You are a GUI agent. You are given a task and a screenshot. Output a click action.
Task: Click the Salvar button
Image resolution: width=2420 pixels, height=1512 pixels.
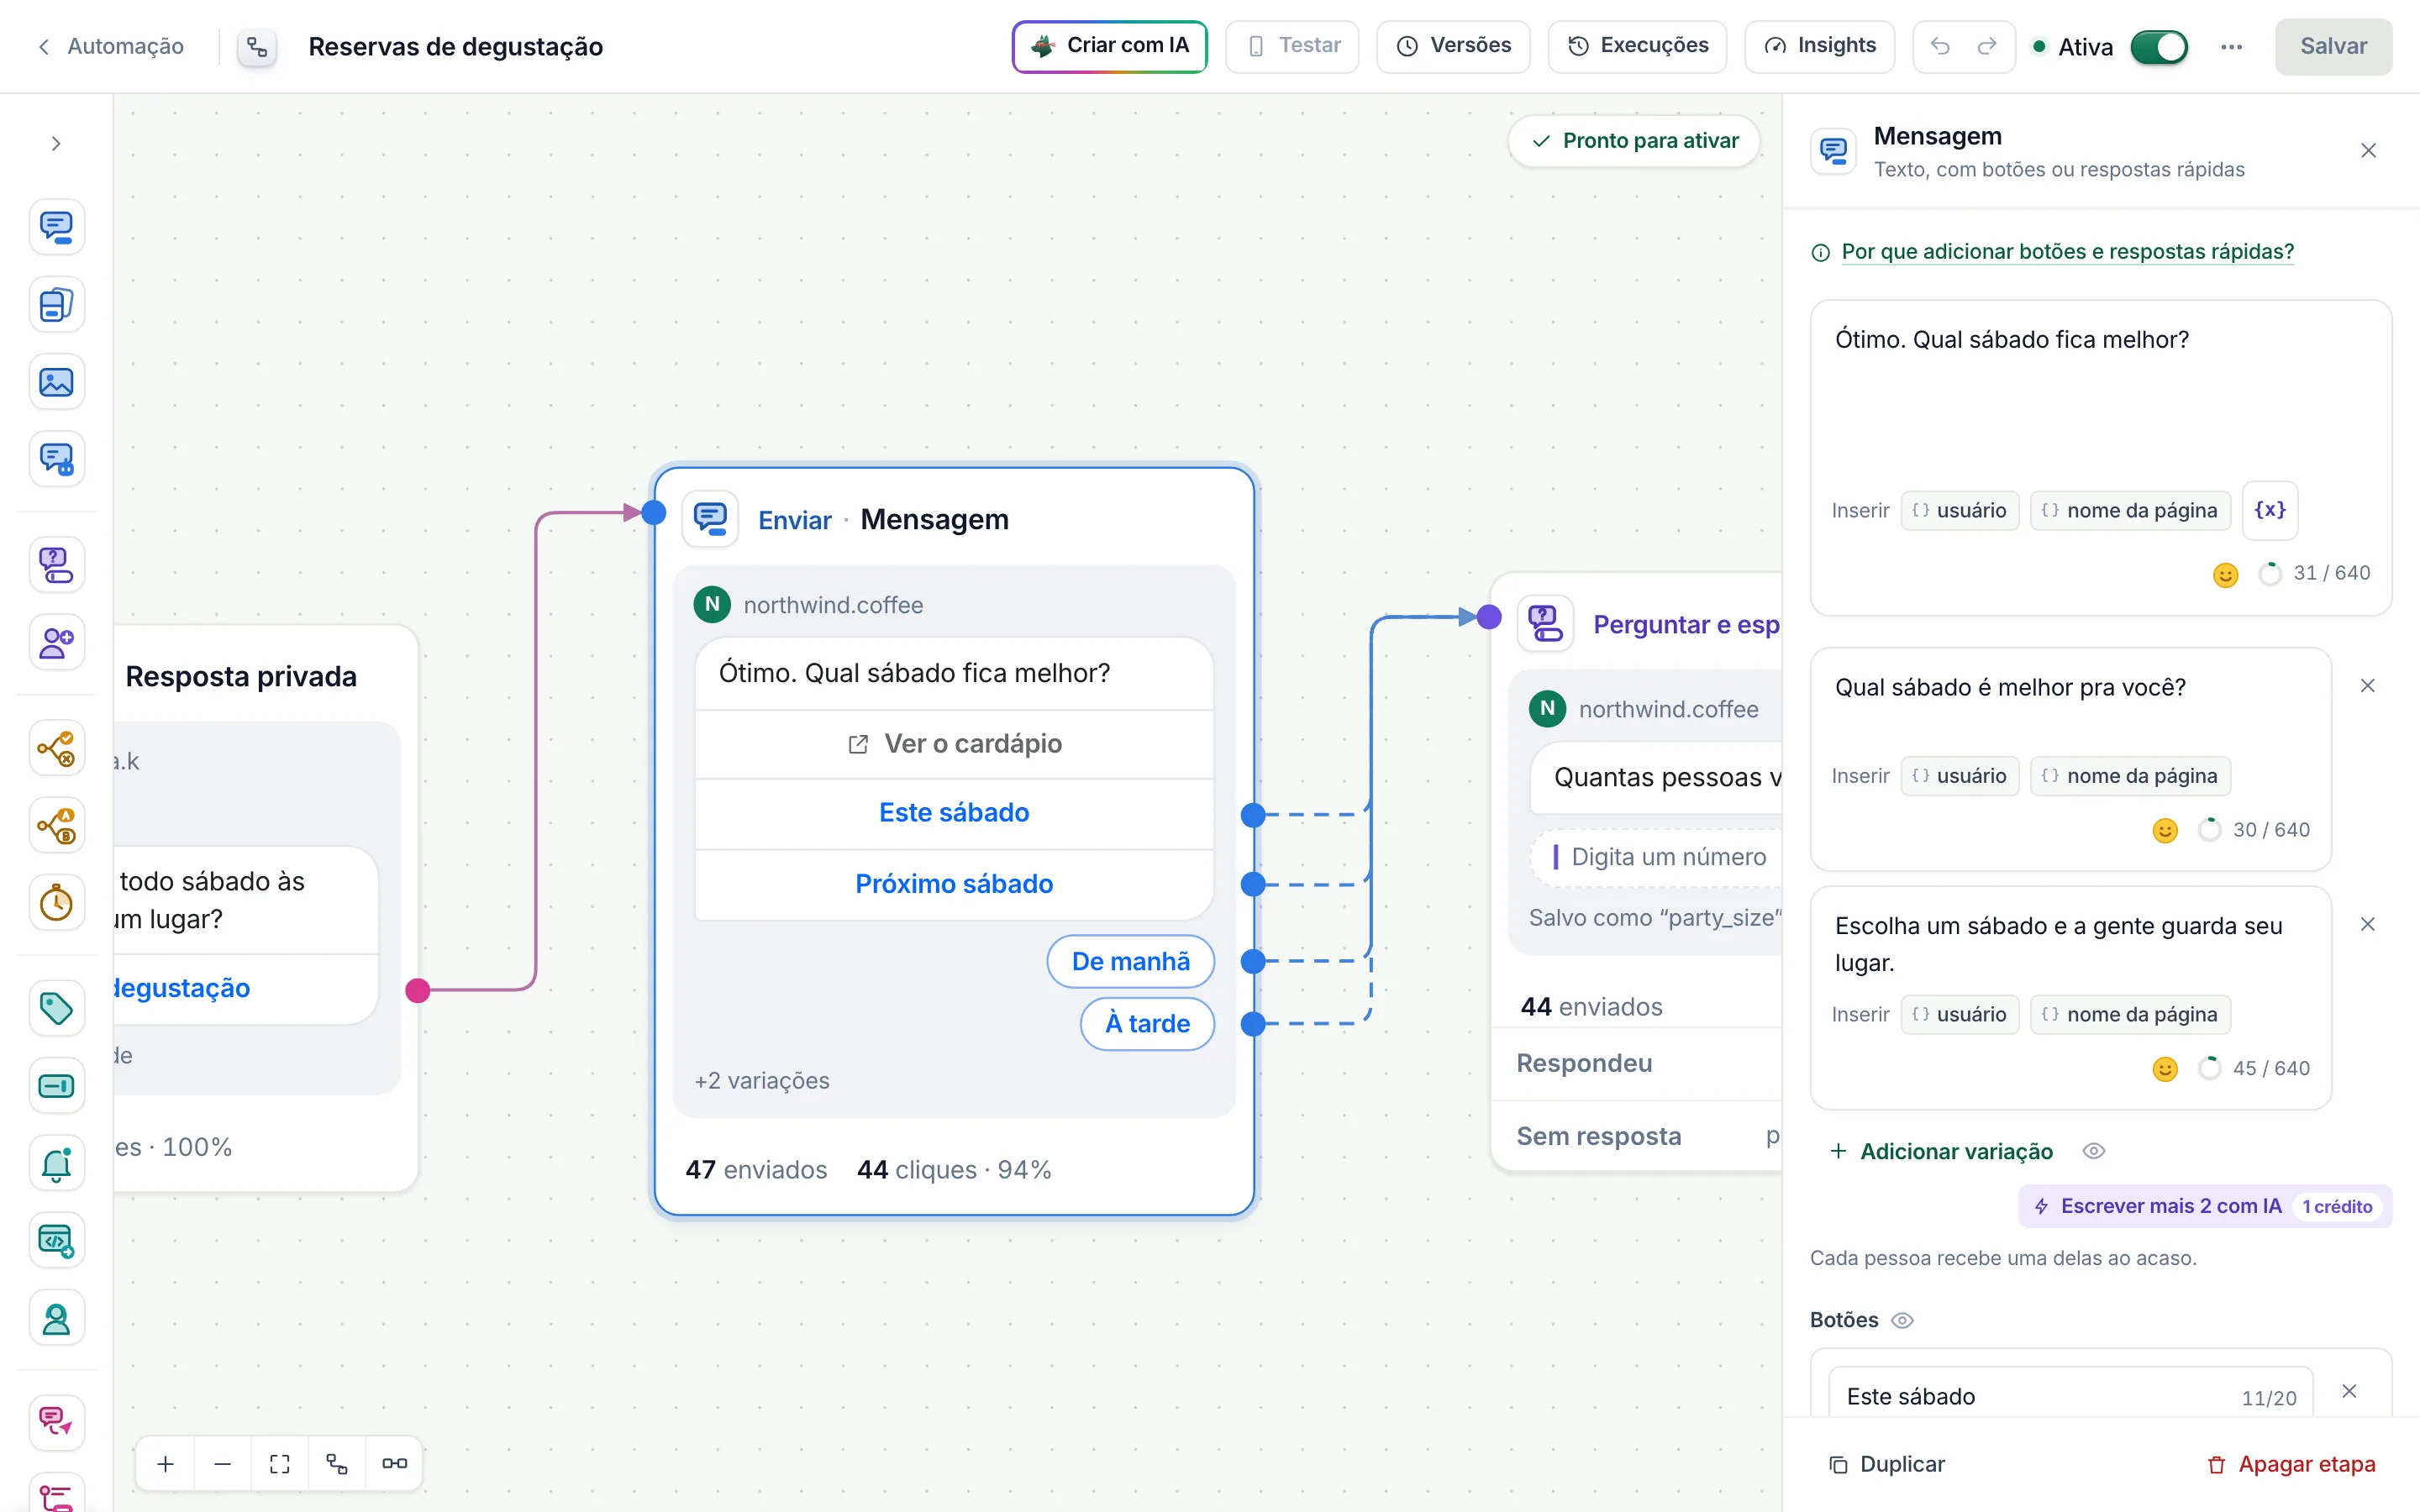point(2333,46)
